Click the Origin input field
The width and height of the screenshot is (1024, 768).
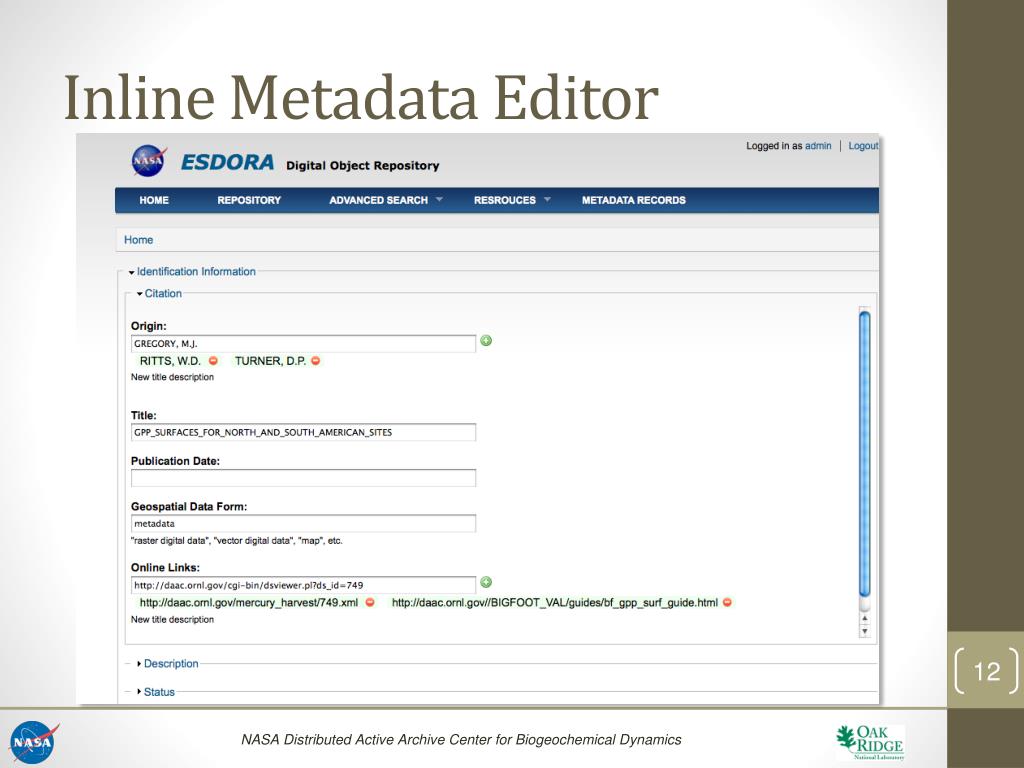(304, 344)
